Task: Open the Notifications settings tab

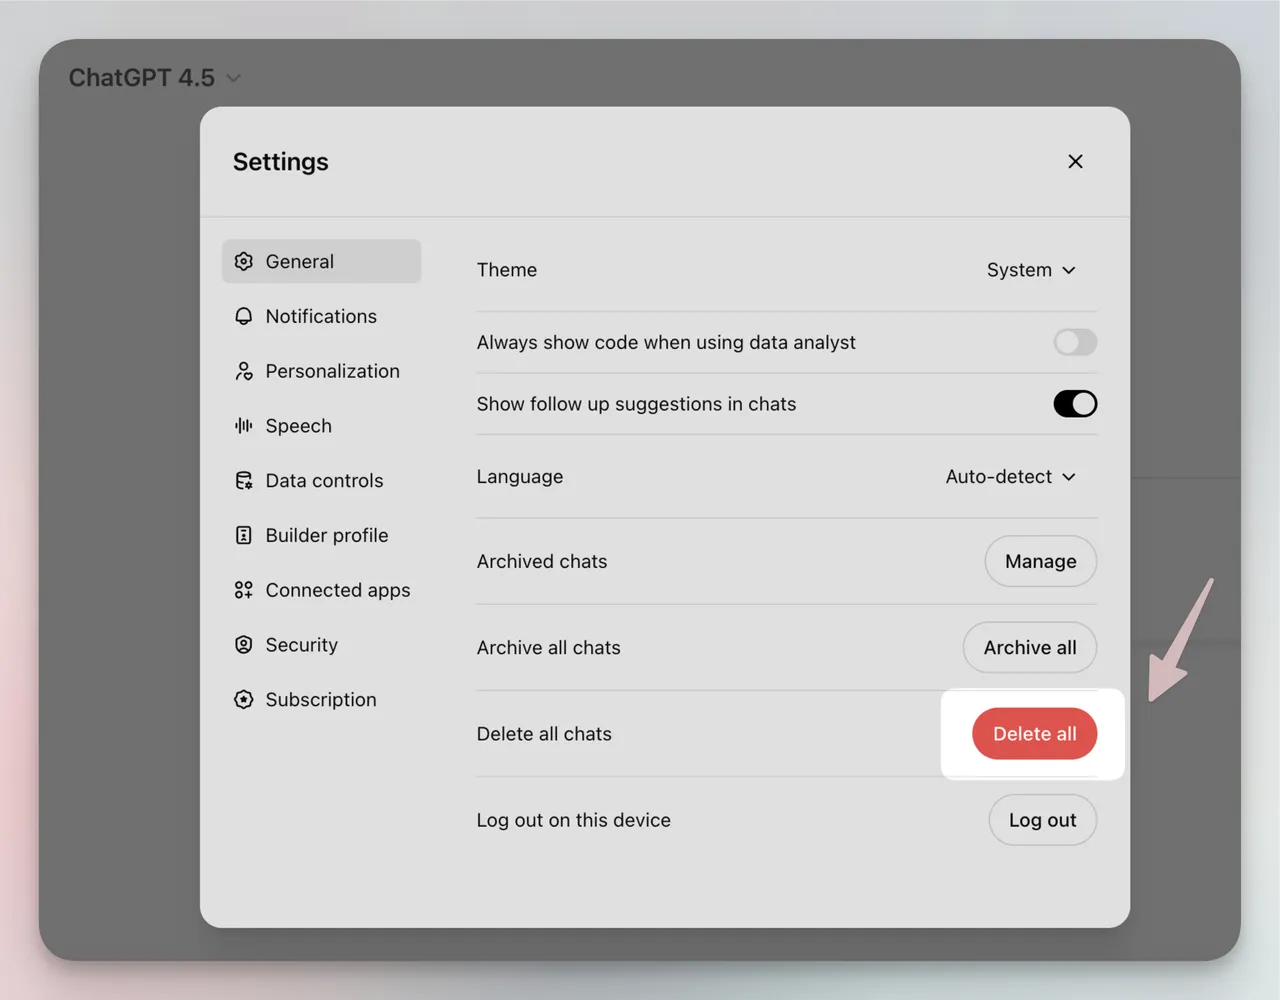Action: 321,316
